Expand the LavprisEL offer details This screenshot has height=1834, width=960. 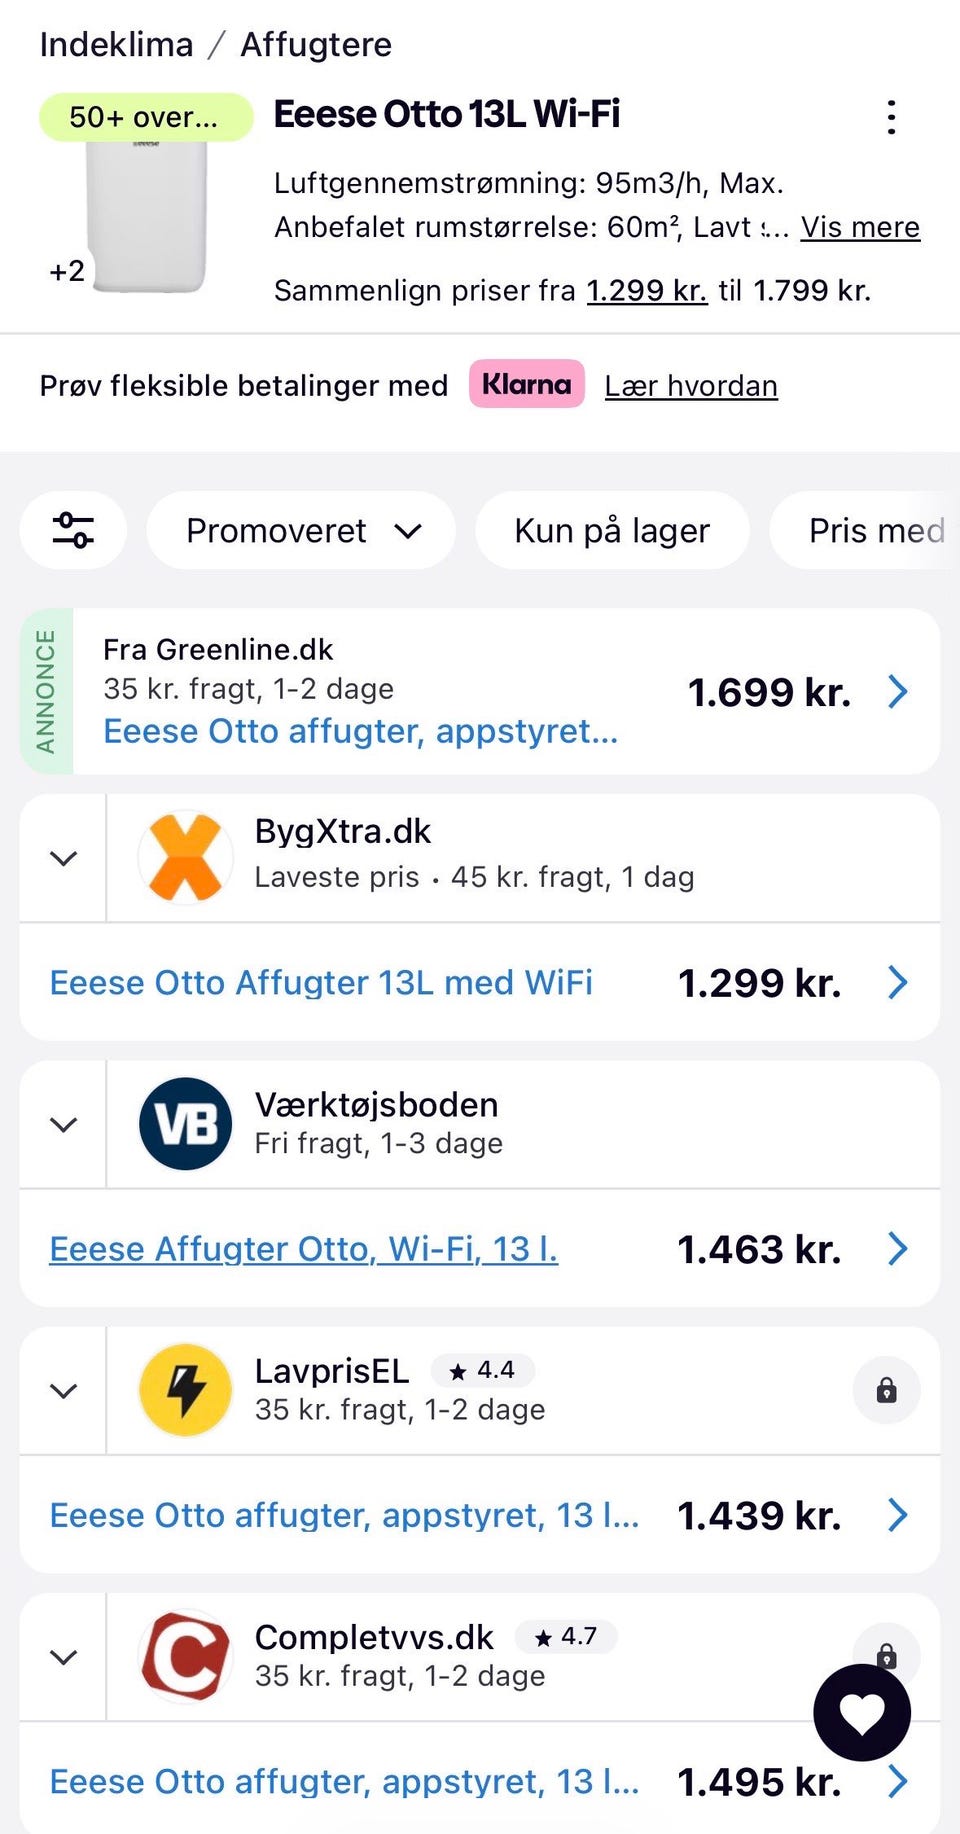(63, 1390)
